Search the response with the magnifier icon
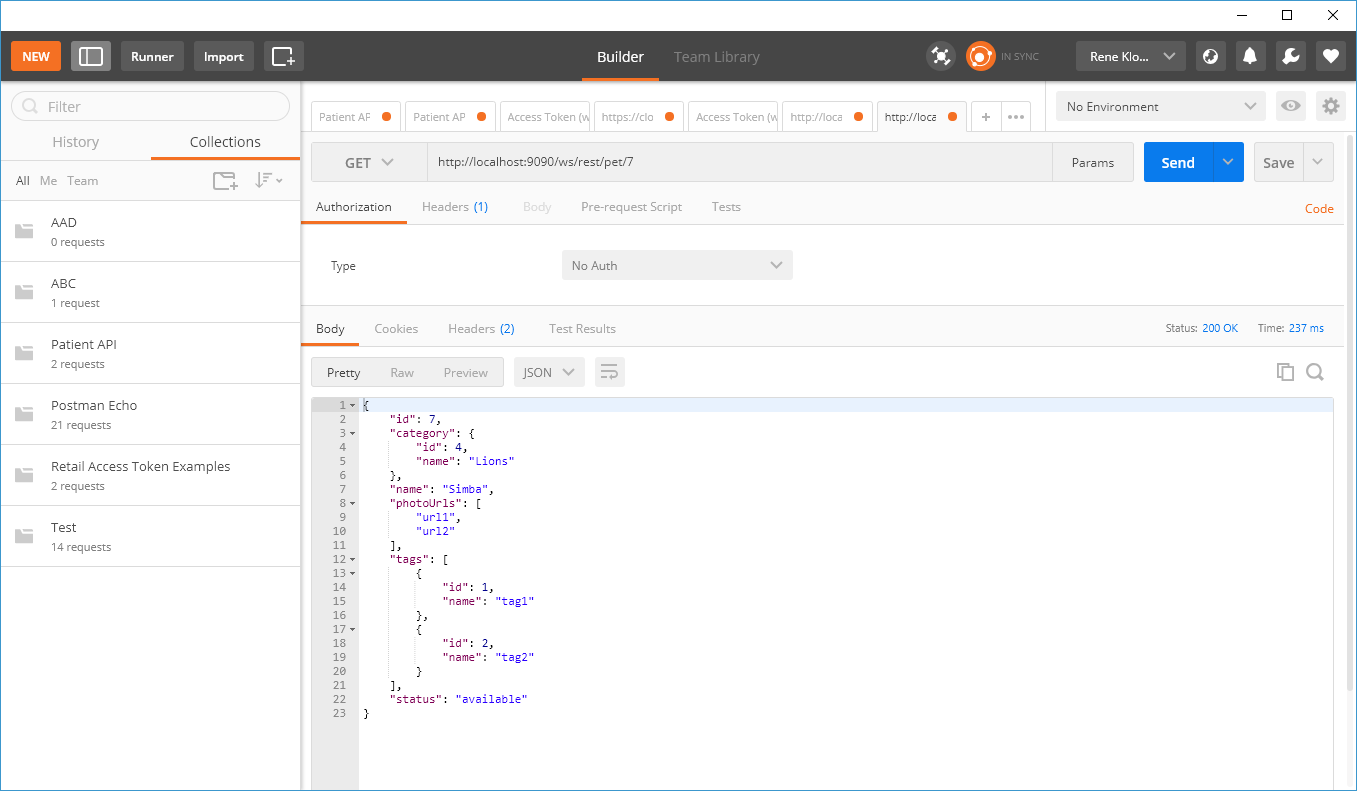The height and width of the screenshot is (791, 1357). 1315,371
